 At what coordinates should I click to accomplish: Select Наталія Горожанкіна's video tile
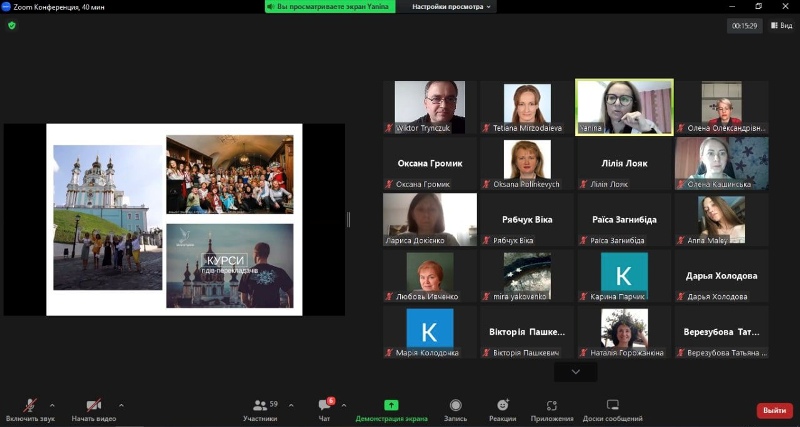click(624, 332)
